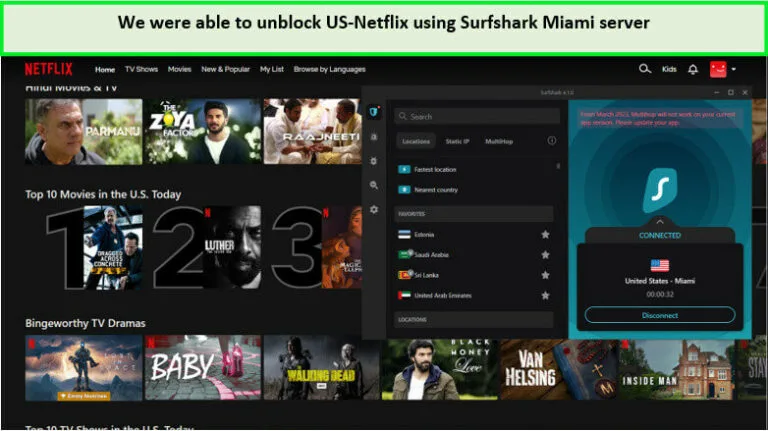Open My List on Netflix
The image size is (768, 431).
tap(272, 69)
